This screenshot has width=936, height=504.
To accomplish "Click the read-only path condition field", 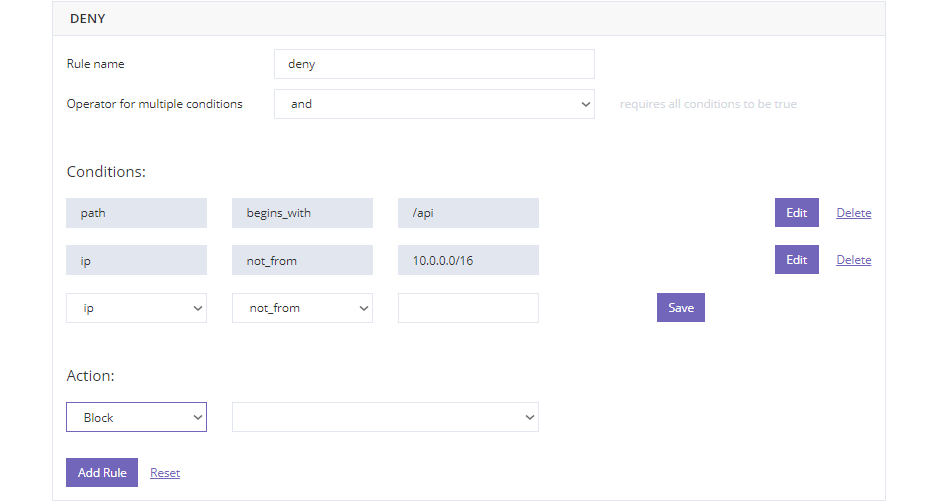I will pos(136,213).
